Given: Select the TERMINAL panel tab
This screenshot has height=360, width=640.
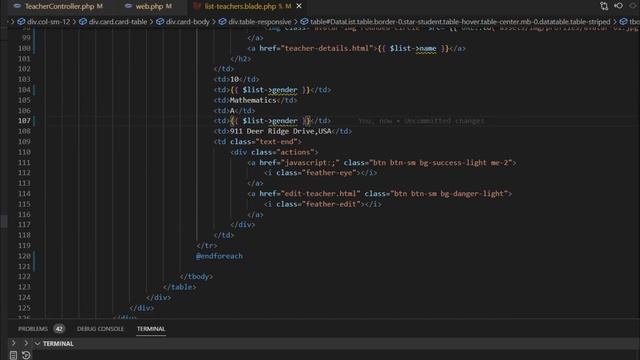Looking at the screenshot, I should (151, 329).
